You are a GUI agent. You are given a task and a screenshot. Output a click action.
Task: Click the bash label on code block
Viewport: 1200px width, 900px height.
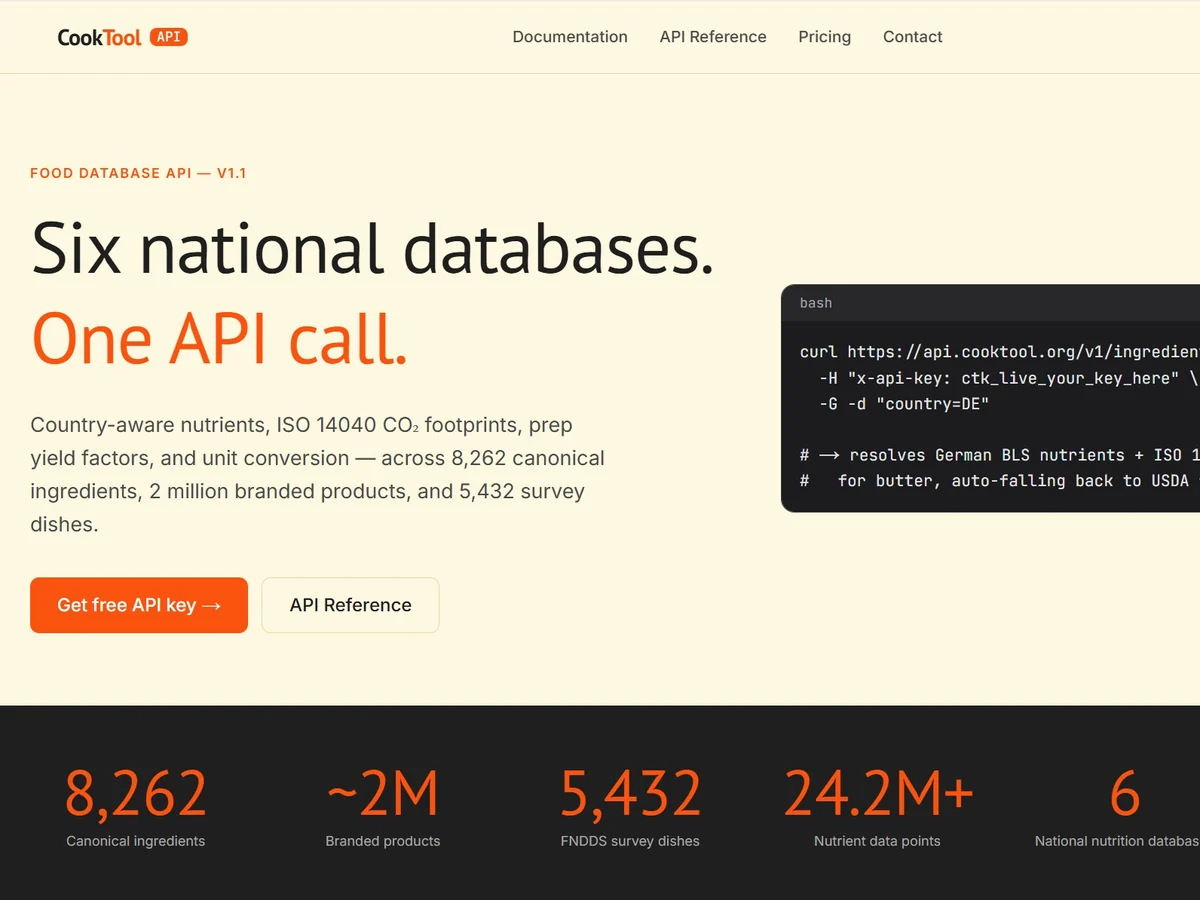pyautogui.click(x=816, y=303)
